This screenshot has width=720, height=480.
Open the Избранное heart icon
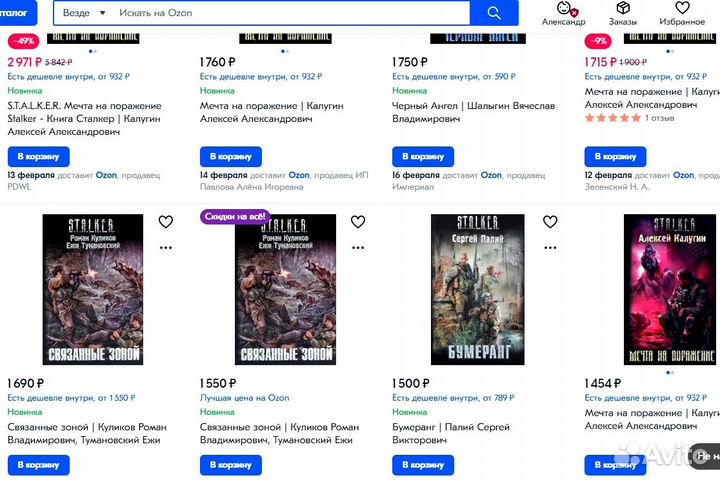682,7
